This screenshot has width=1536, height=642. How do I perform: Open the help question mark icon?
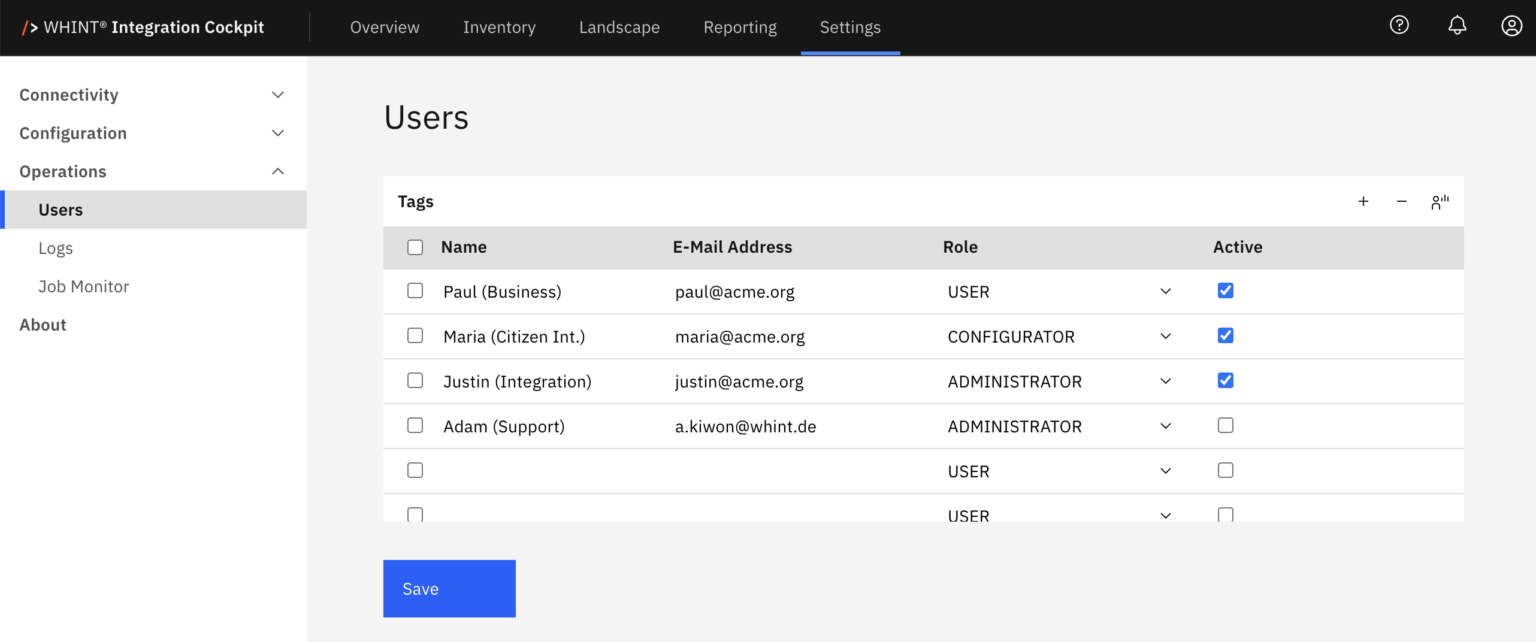[1399, 26]
